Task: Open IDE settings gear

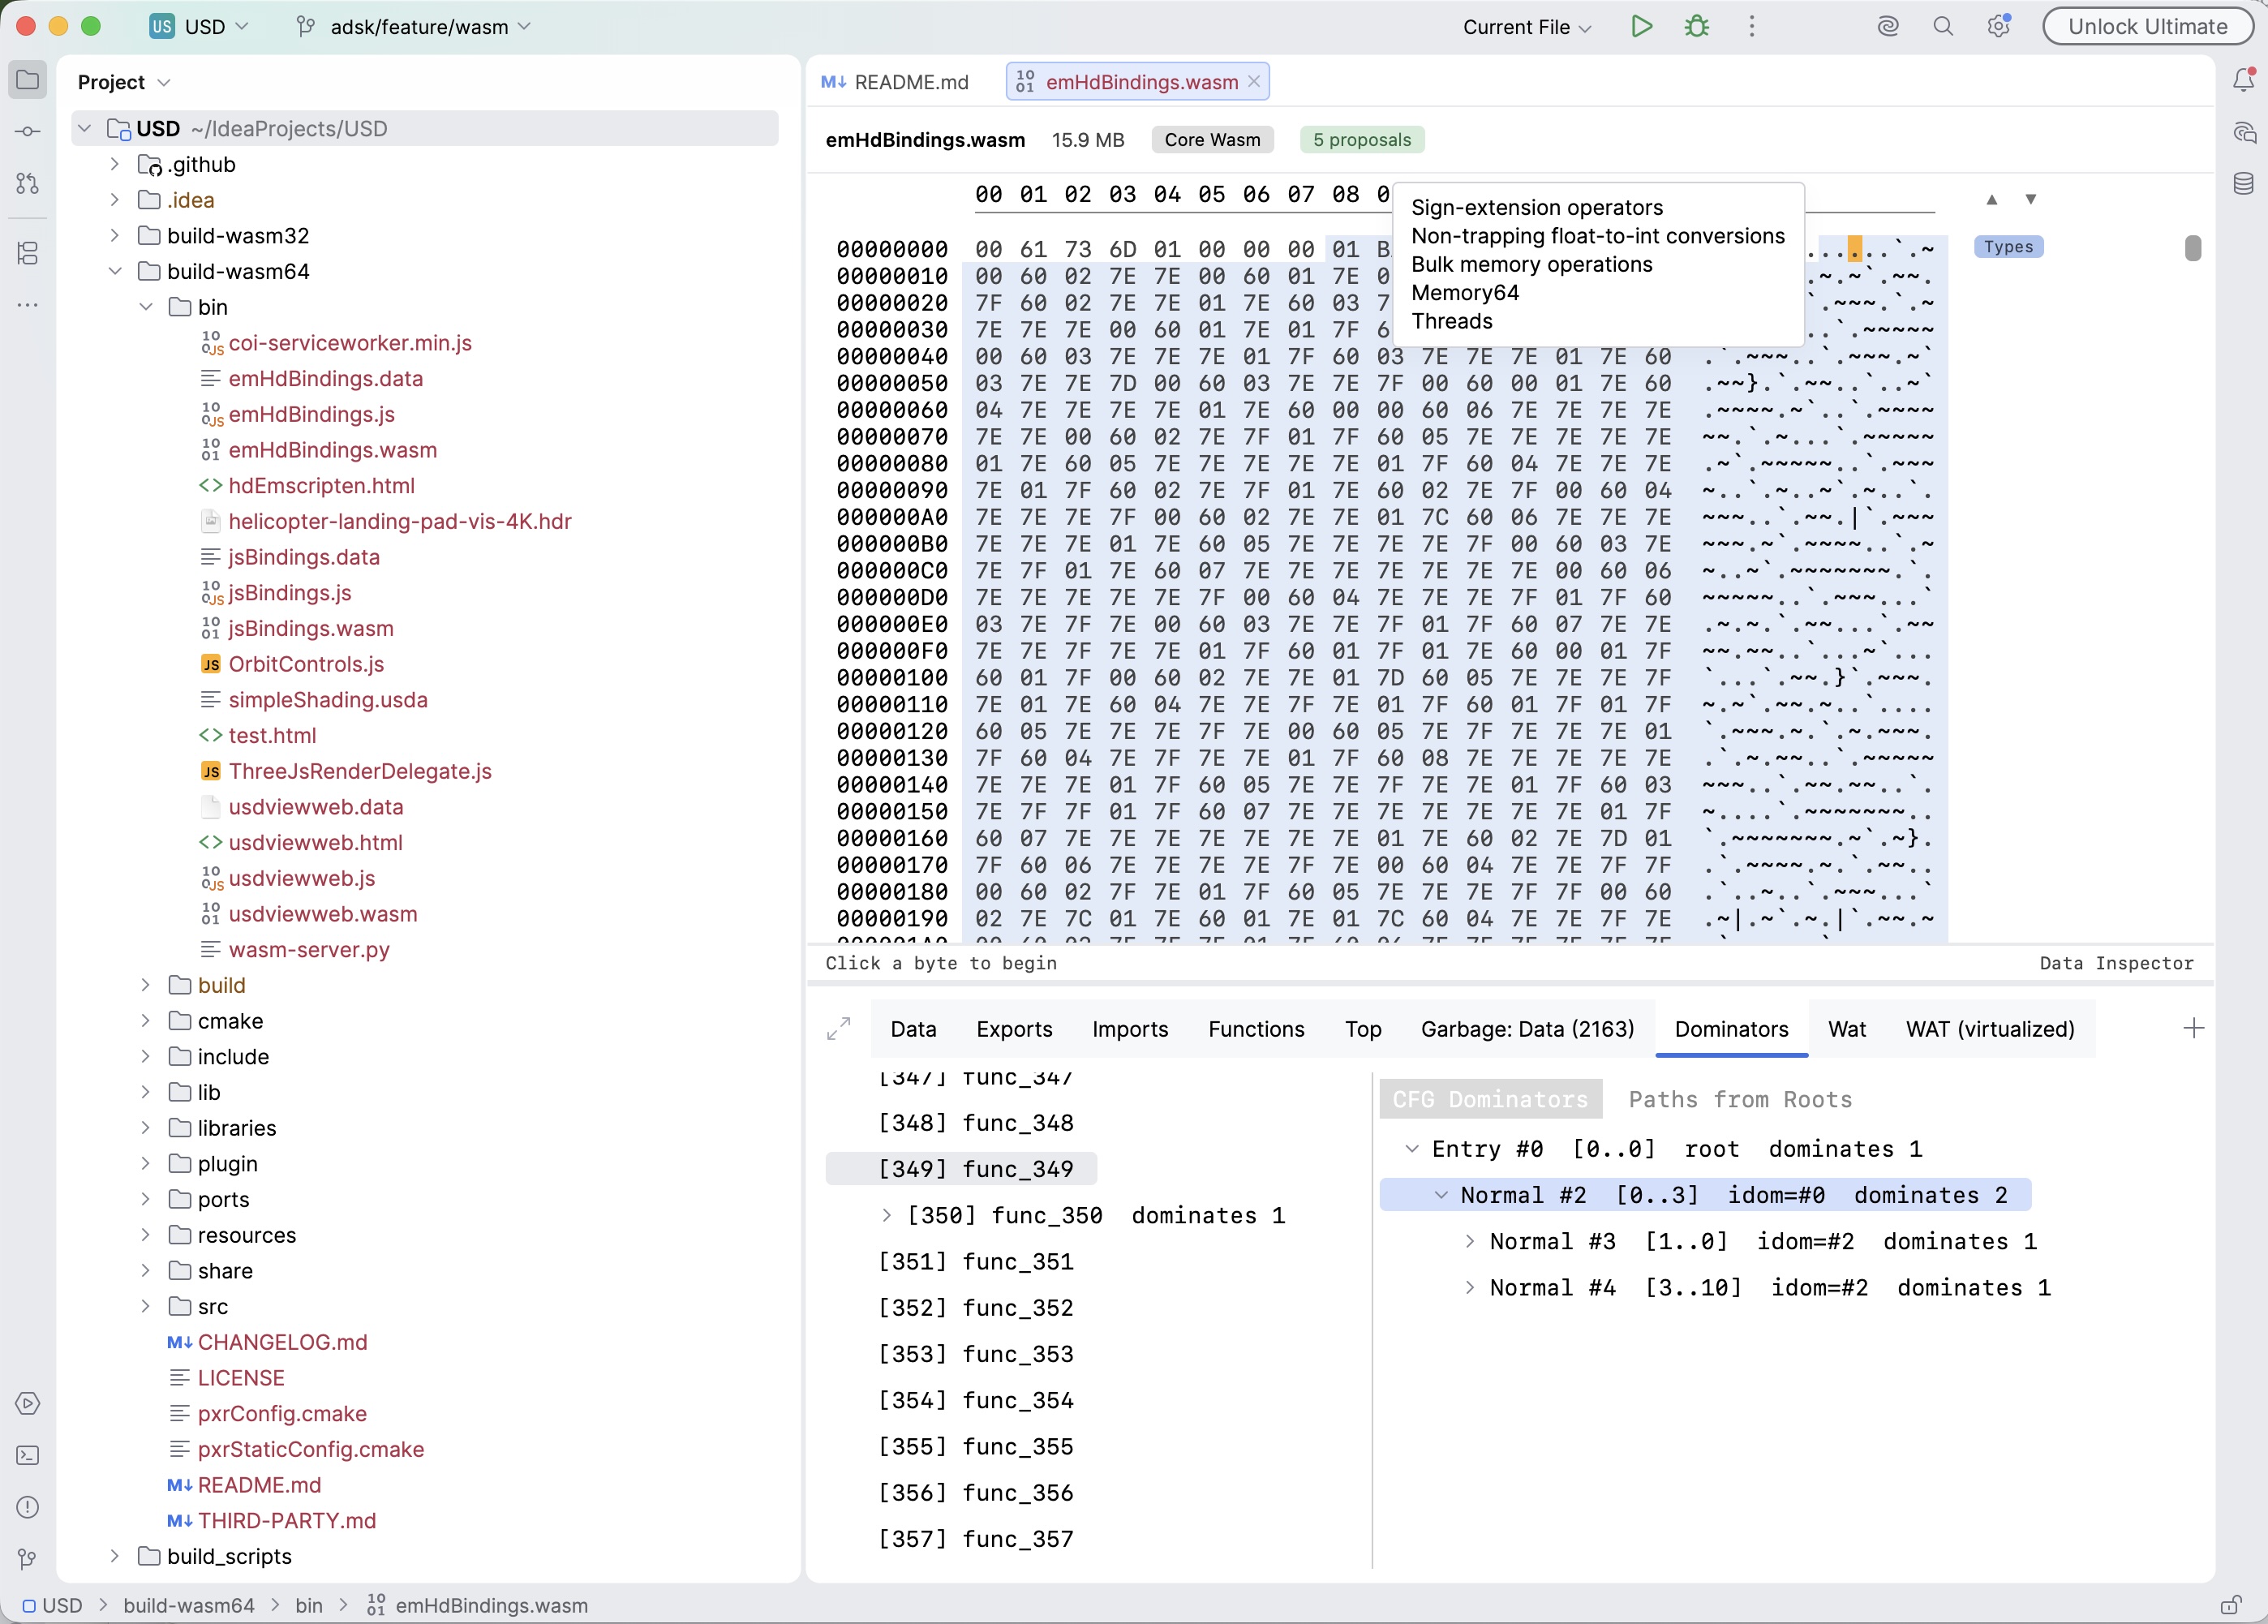Action: (x=1999, y=27)
